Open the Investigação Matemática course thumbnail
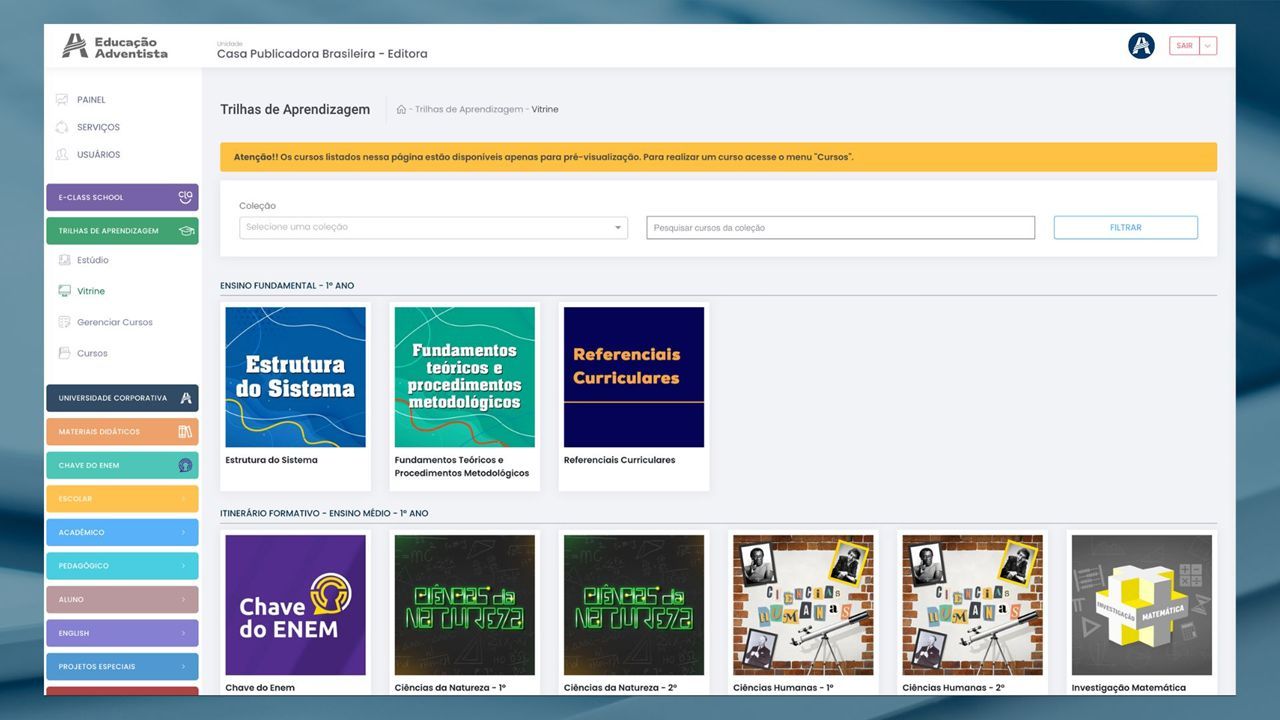 click(1142, 605)
